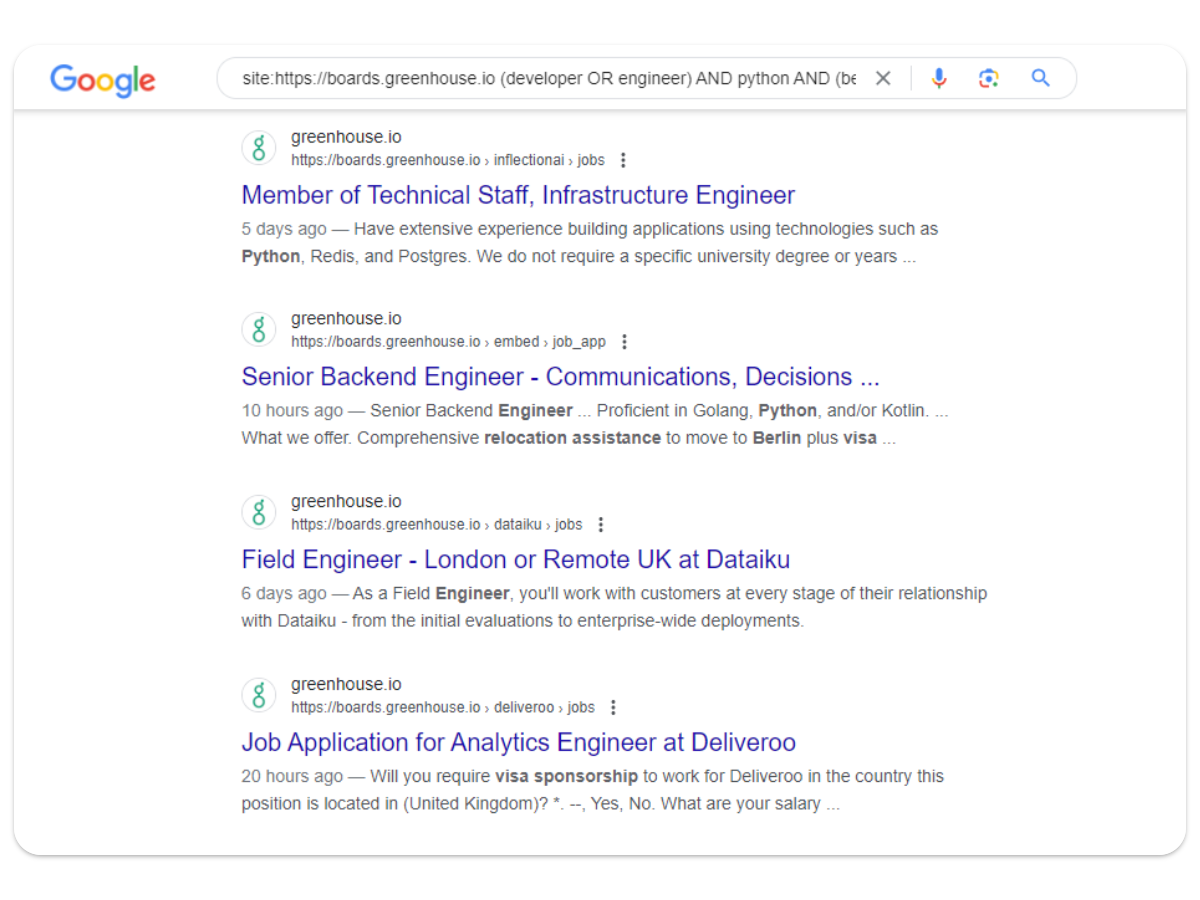1200x900 pixels.
Task: Click boards.greenhouse.io inflectionai jobs URL breadcrumb
Action: 447,160
